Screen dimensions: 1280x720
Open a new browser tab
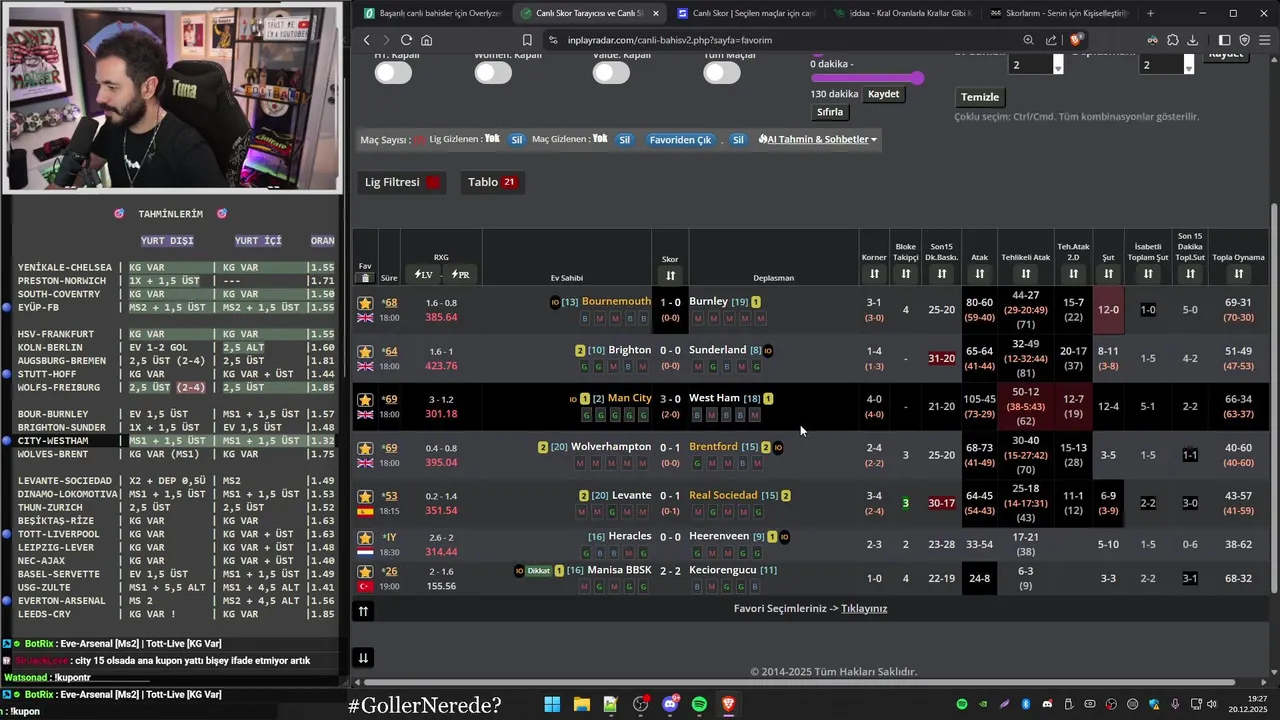click(1150, 13)
